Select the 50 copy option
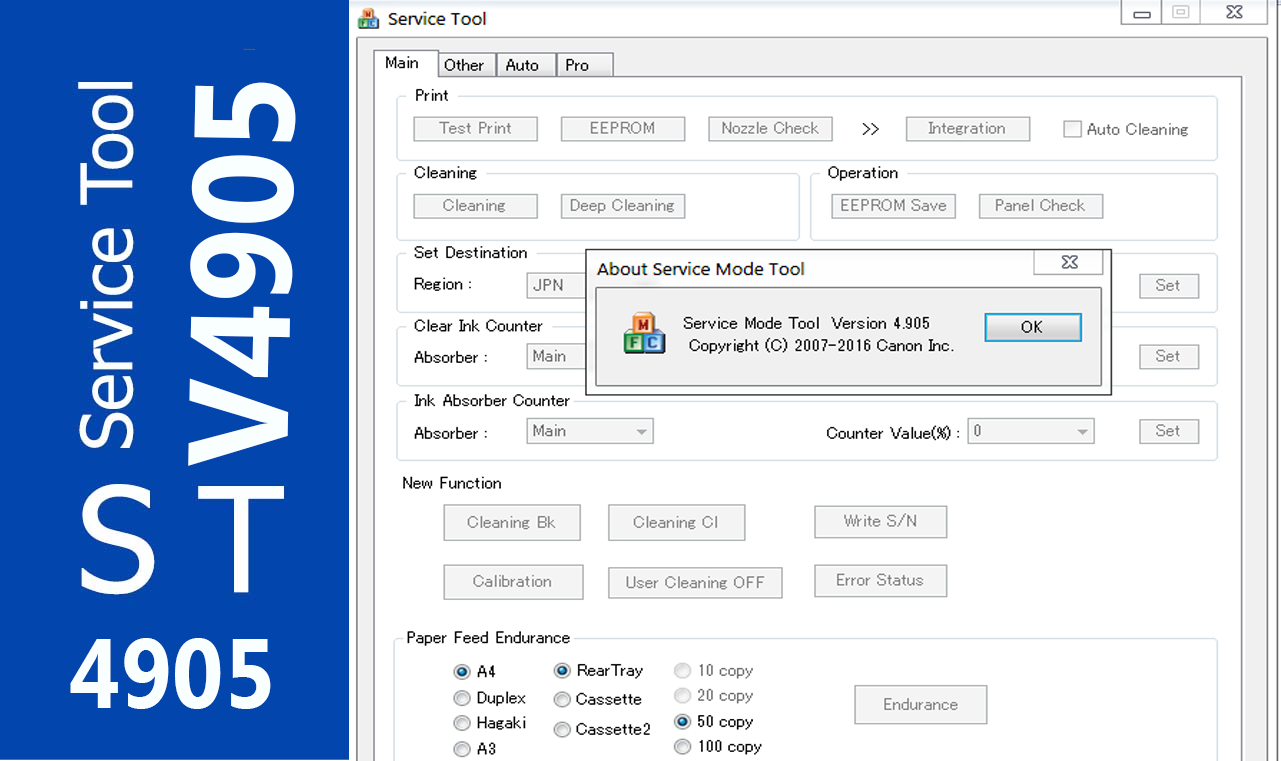This screenshot has height=761, width=1281. point(682,721)
